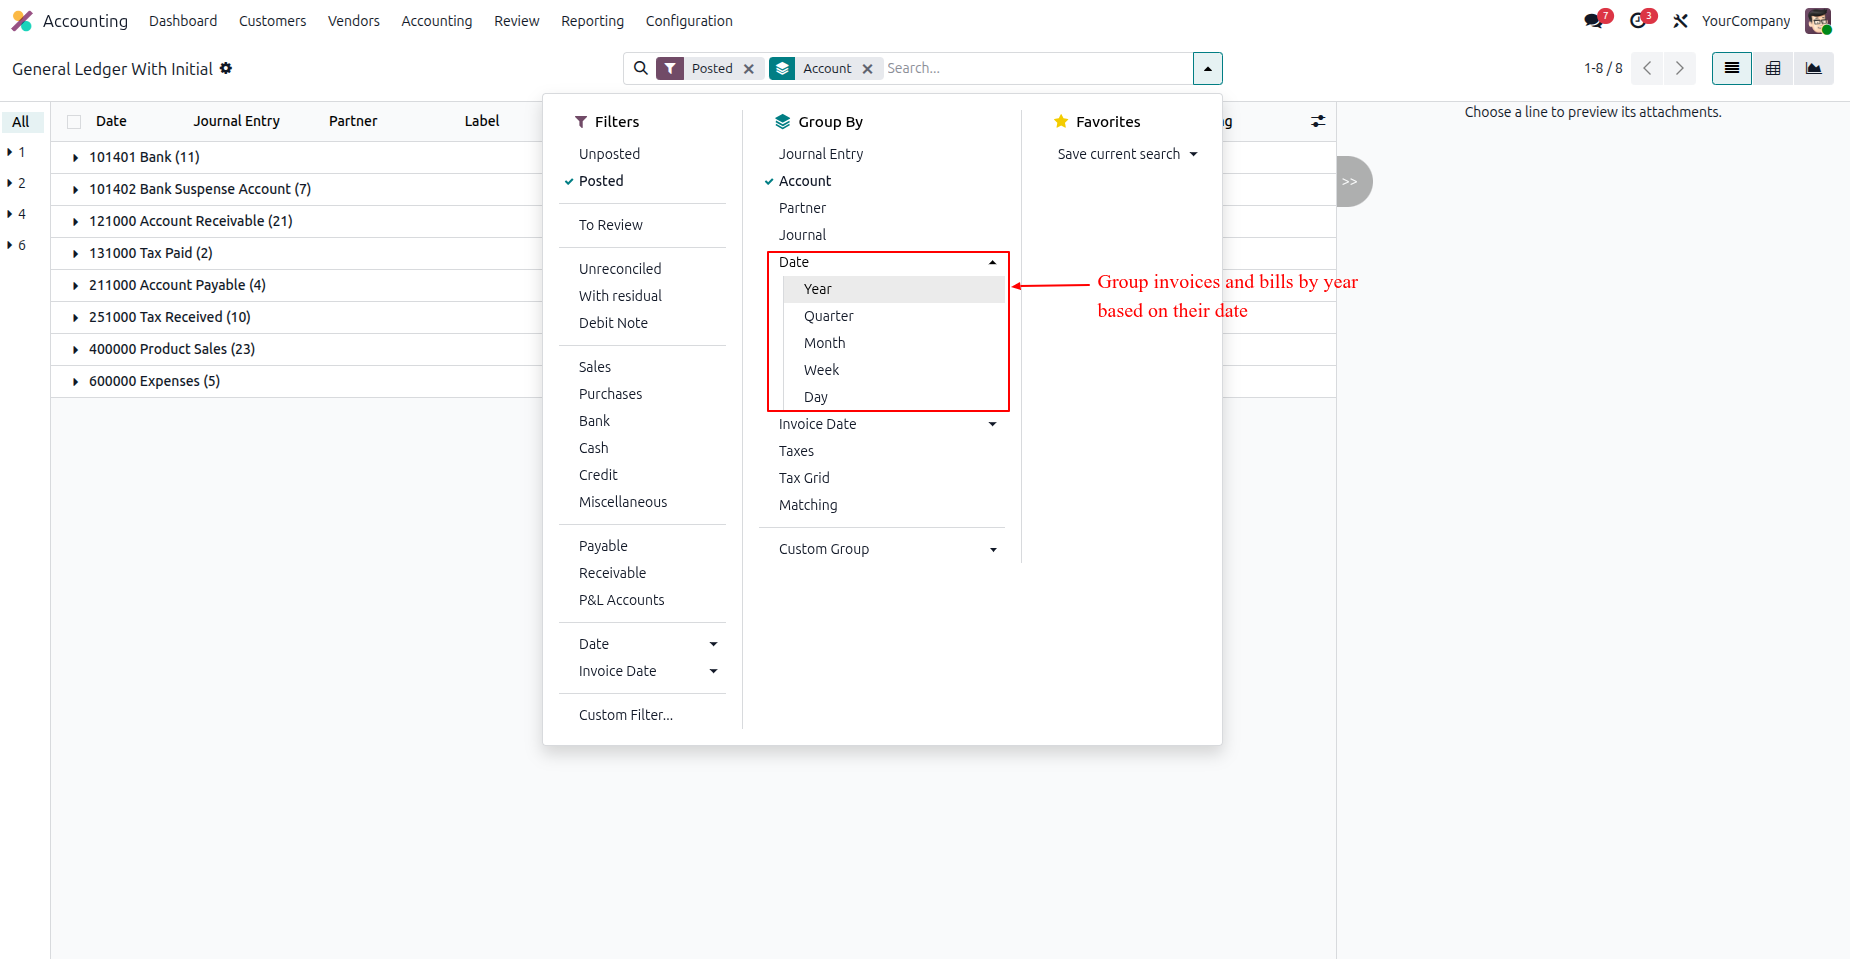The height and width of the screenshot is (959, 1850).
Task: Click the General Ledger settings gear
Action: coord(226,68)
